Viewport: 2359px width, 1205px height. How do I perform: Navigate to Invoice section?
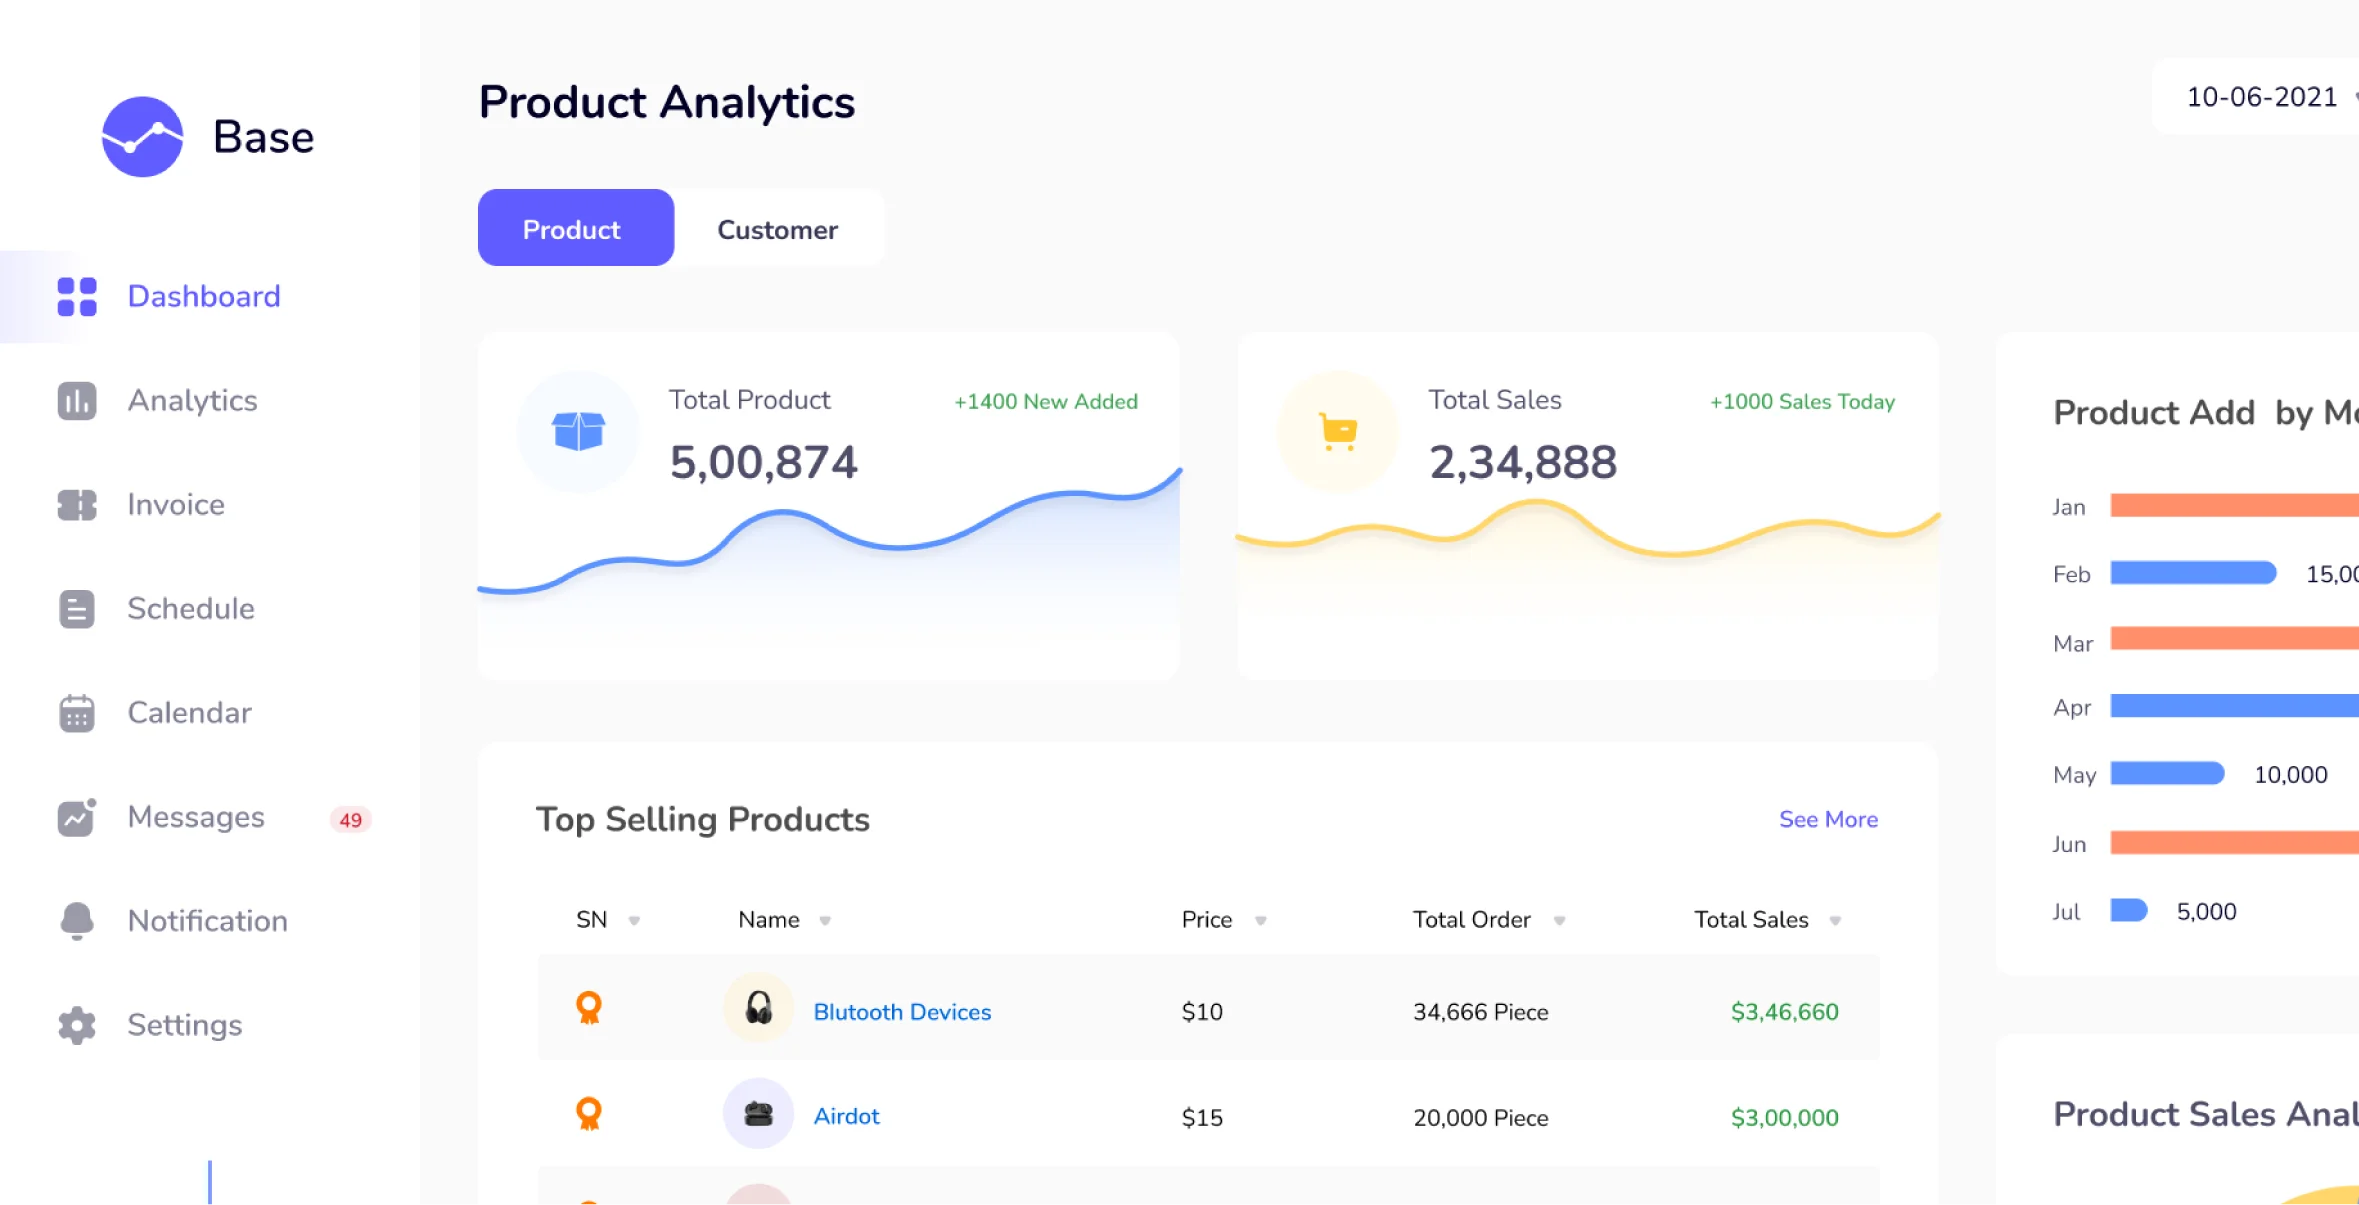click(174, 504)
